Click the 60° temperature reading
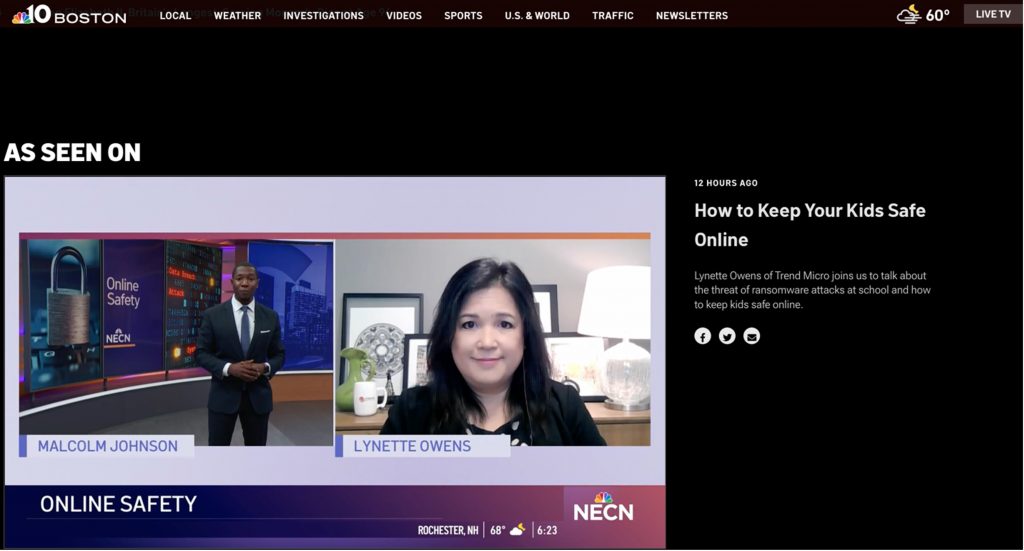 937,15
